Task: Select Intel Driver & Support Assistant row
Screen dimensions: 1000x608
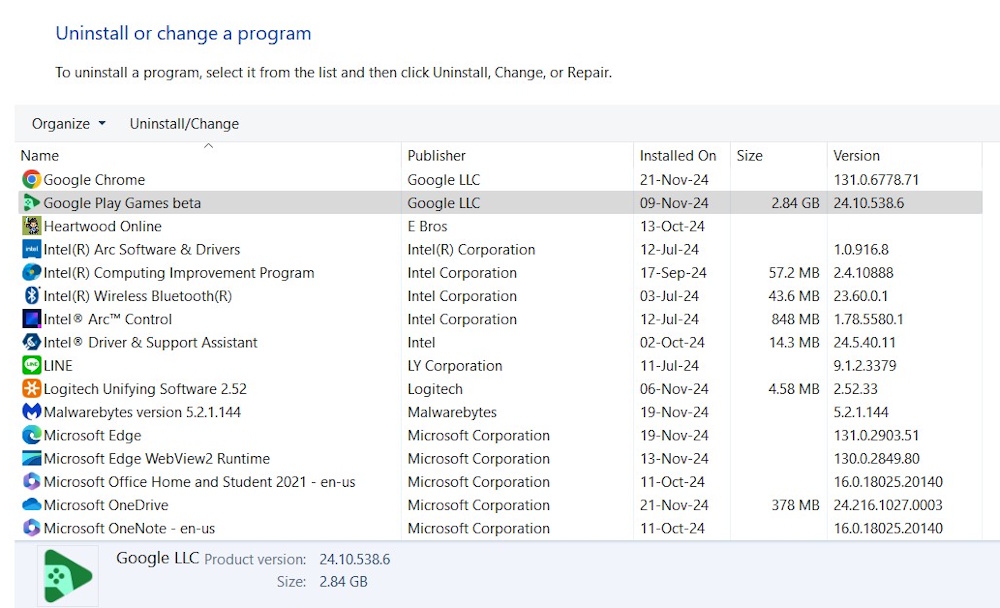Action: (x=150, y=343)
